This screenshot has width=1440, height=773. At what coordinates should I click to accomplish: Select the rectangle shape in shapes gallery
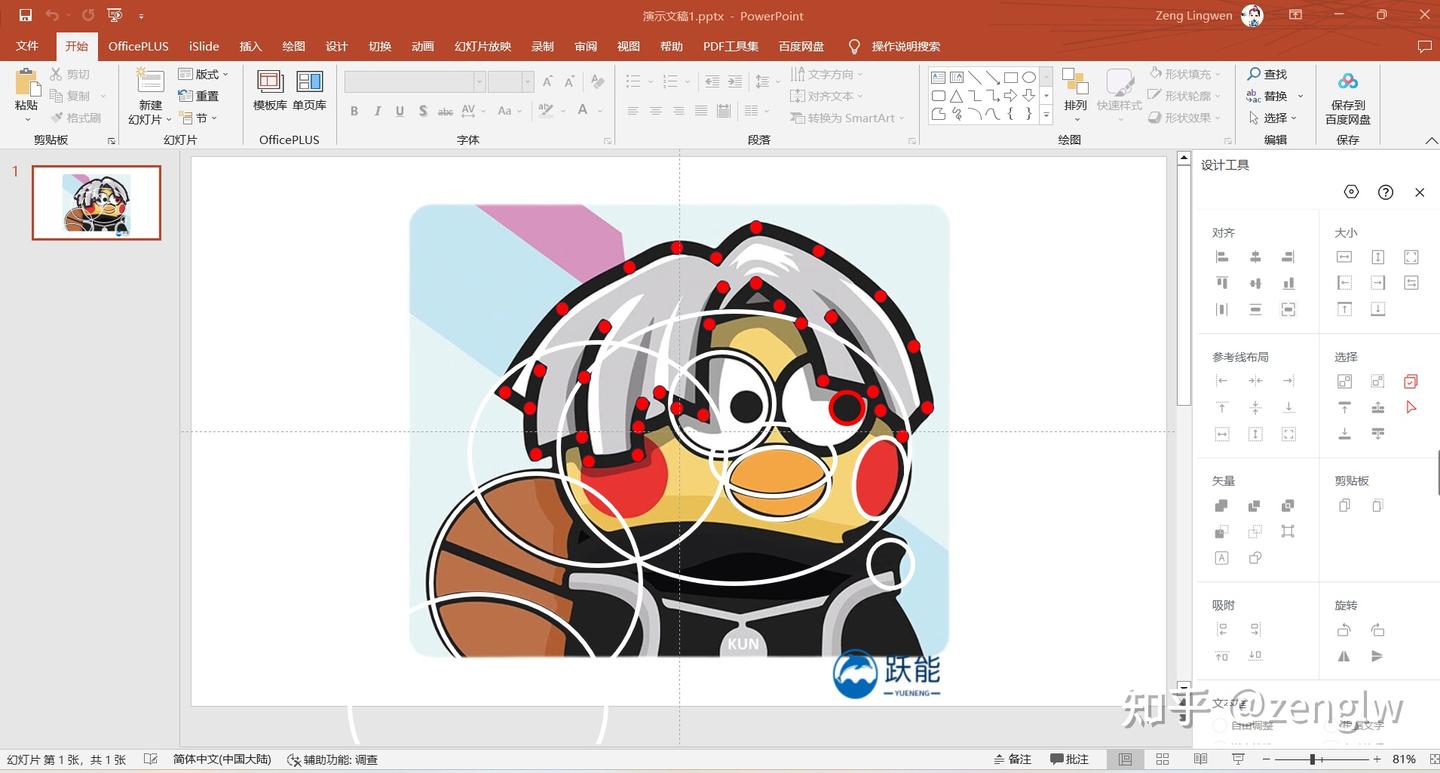(1011, 77)
